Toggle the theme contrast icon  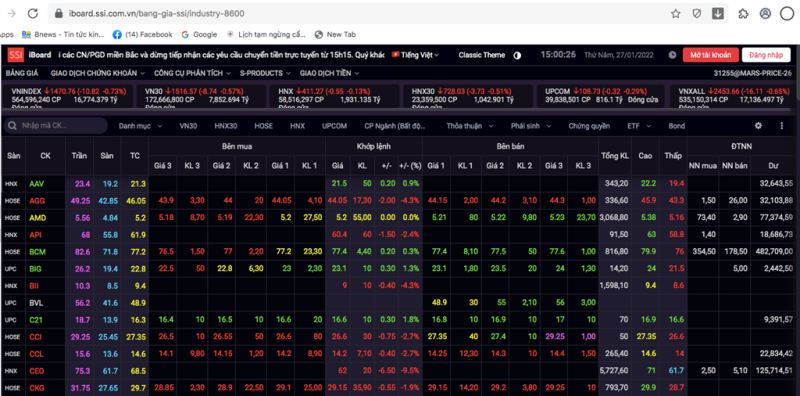517,55
